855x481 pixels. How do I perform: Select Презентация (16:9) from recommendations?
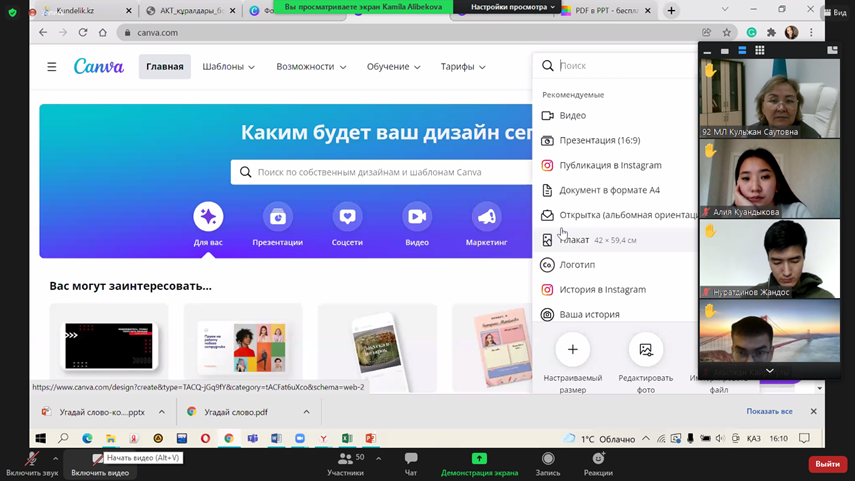tap(599, 140)
